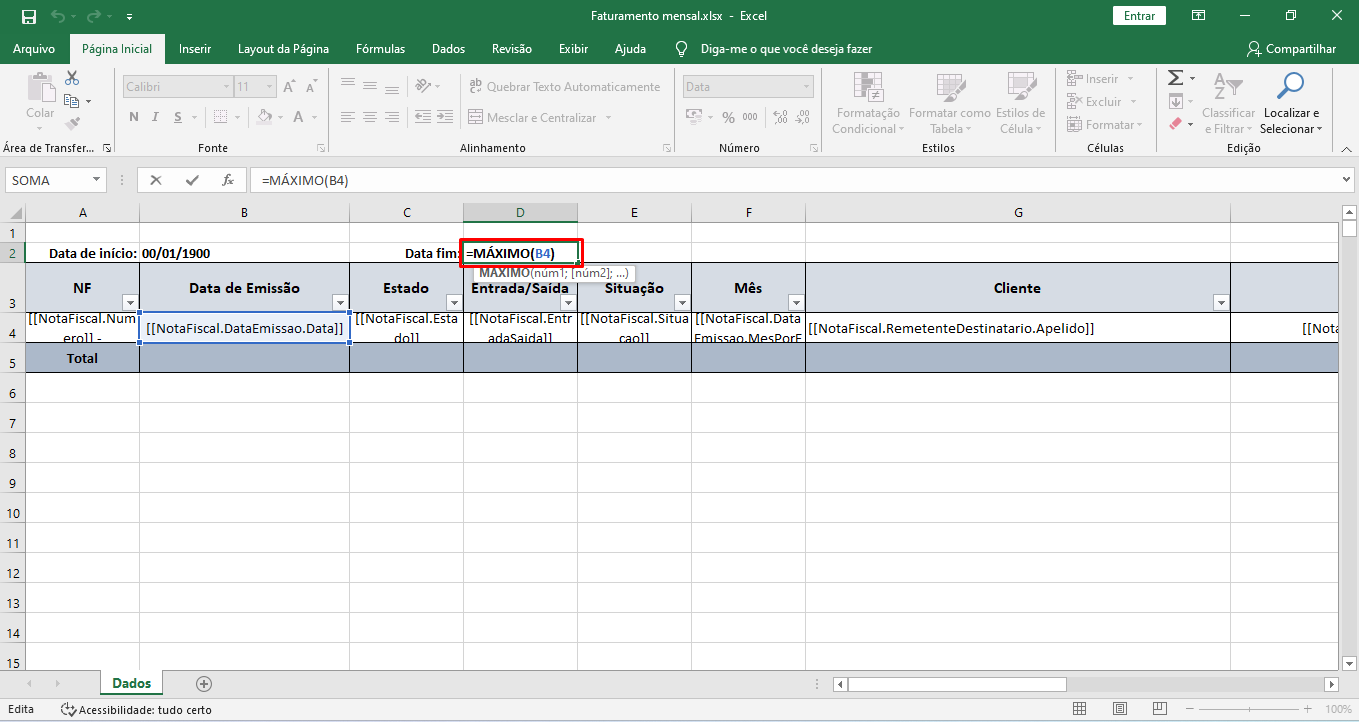Switch to the Dados ribbon tab

pos(448,49)
